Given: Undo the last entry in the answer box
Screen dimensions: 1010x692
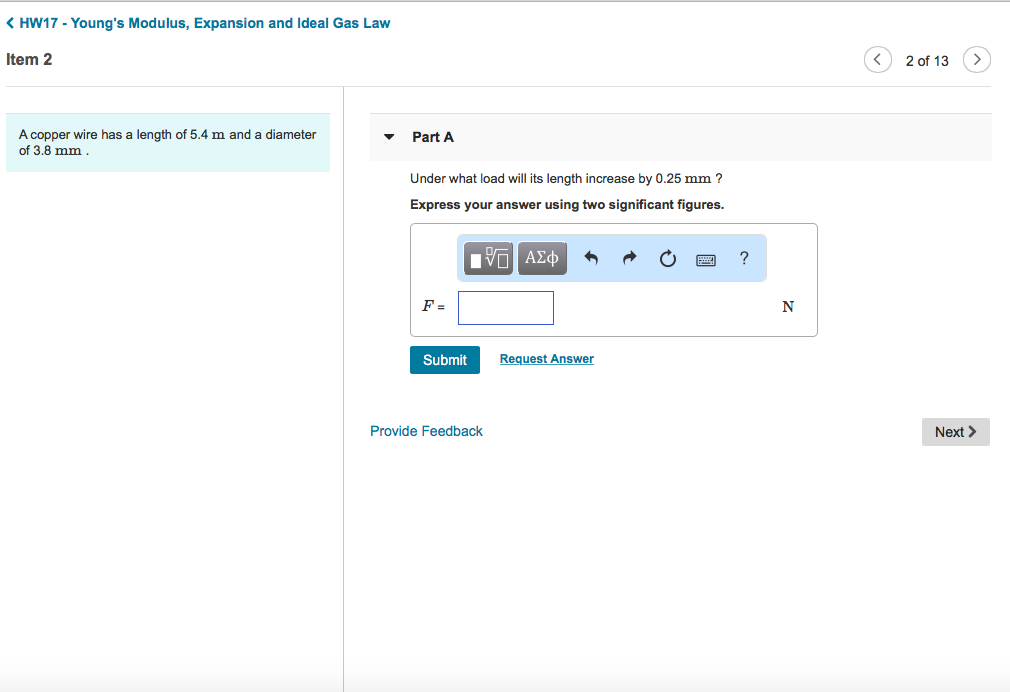Looking at the screenshot, I should click(x=590, y=258).
